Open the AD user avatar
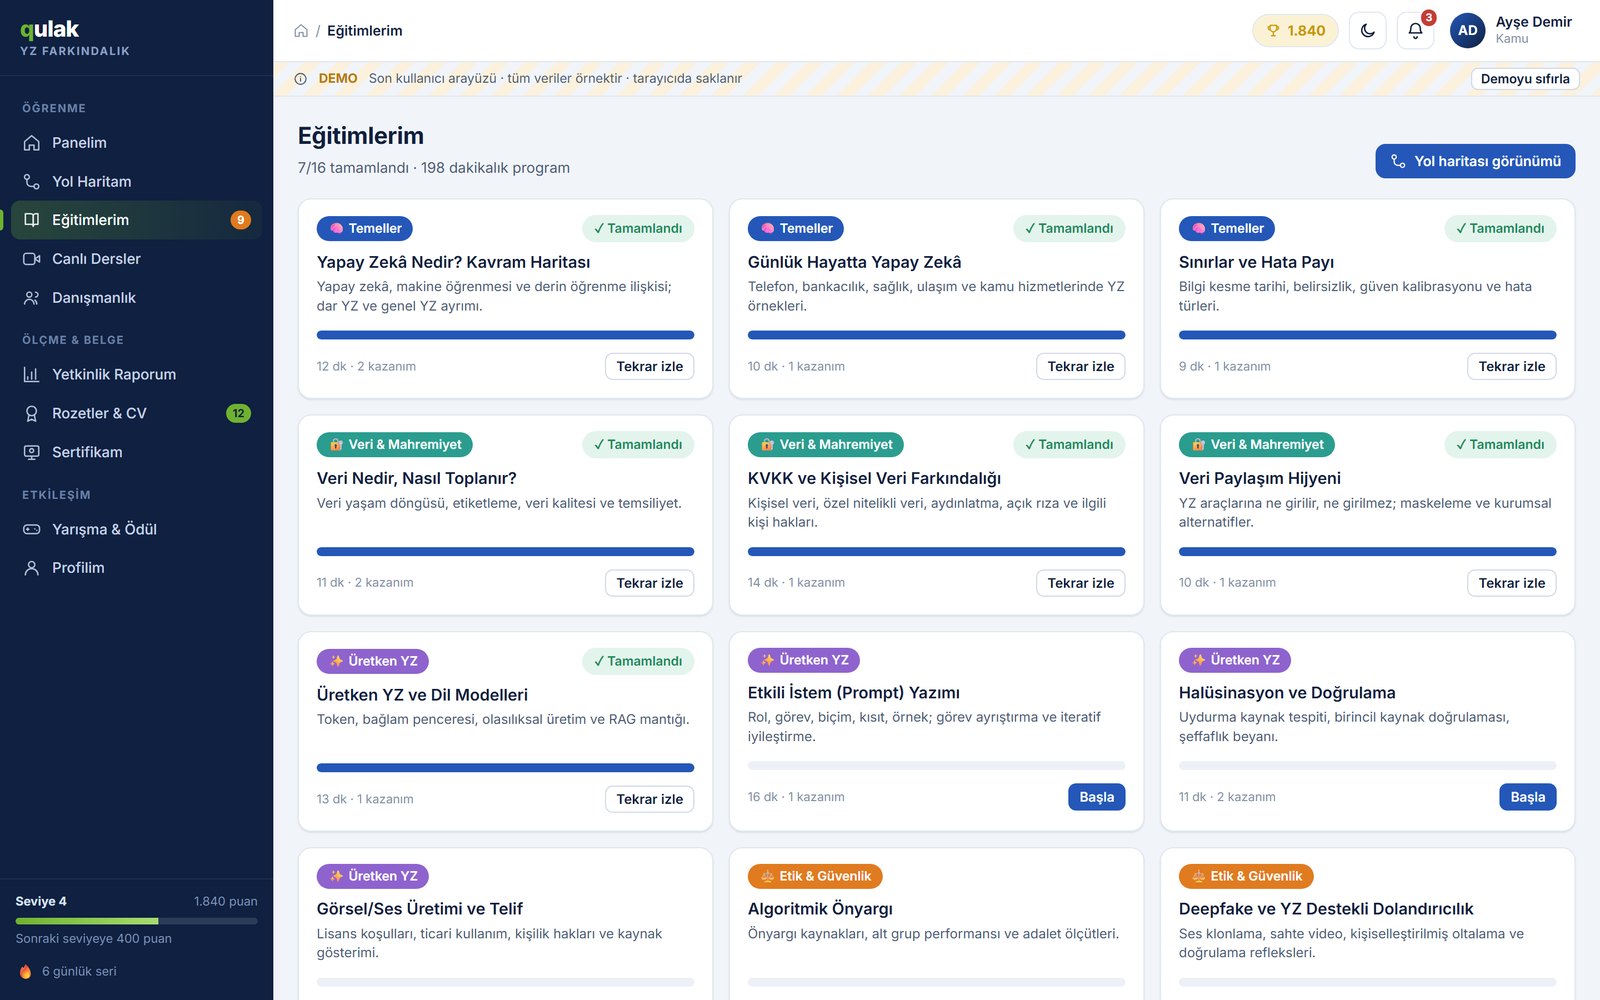The height and width of the screenshot is (1000, 1600). 1467,30
